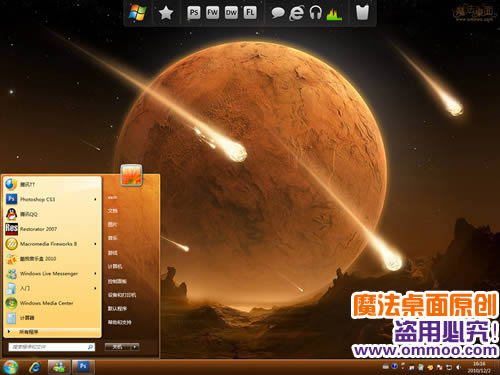Screen dimensions: 500x375
Task: Click the Windows flag dock icon
Action: click(137, 13)
